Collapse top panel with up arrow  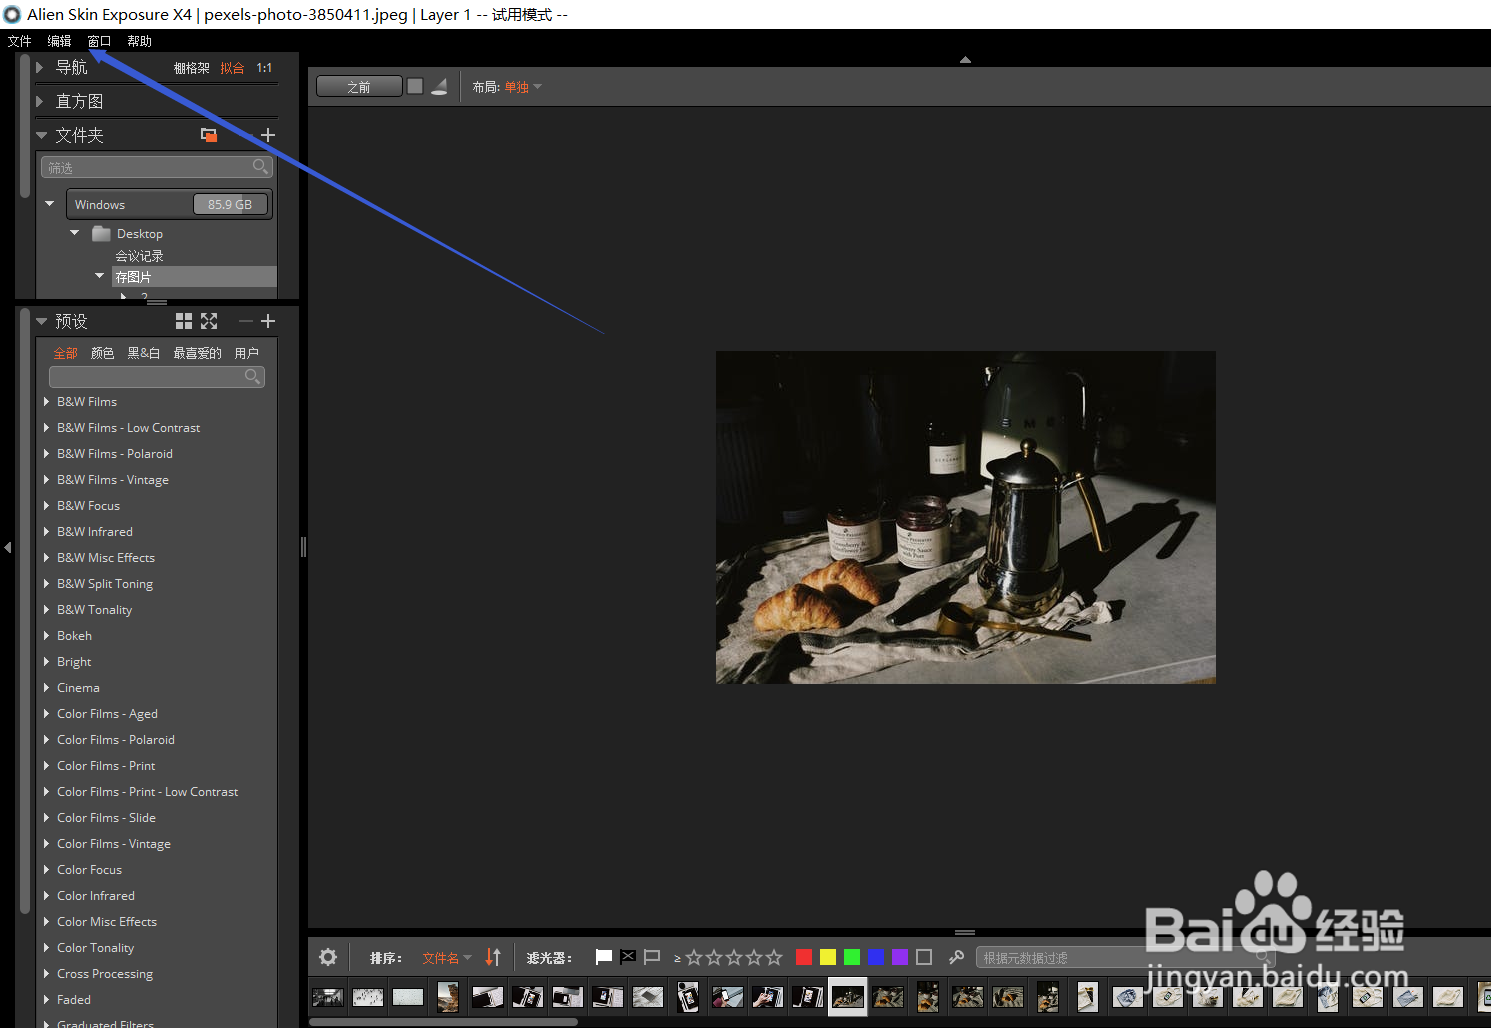(965, 60)
